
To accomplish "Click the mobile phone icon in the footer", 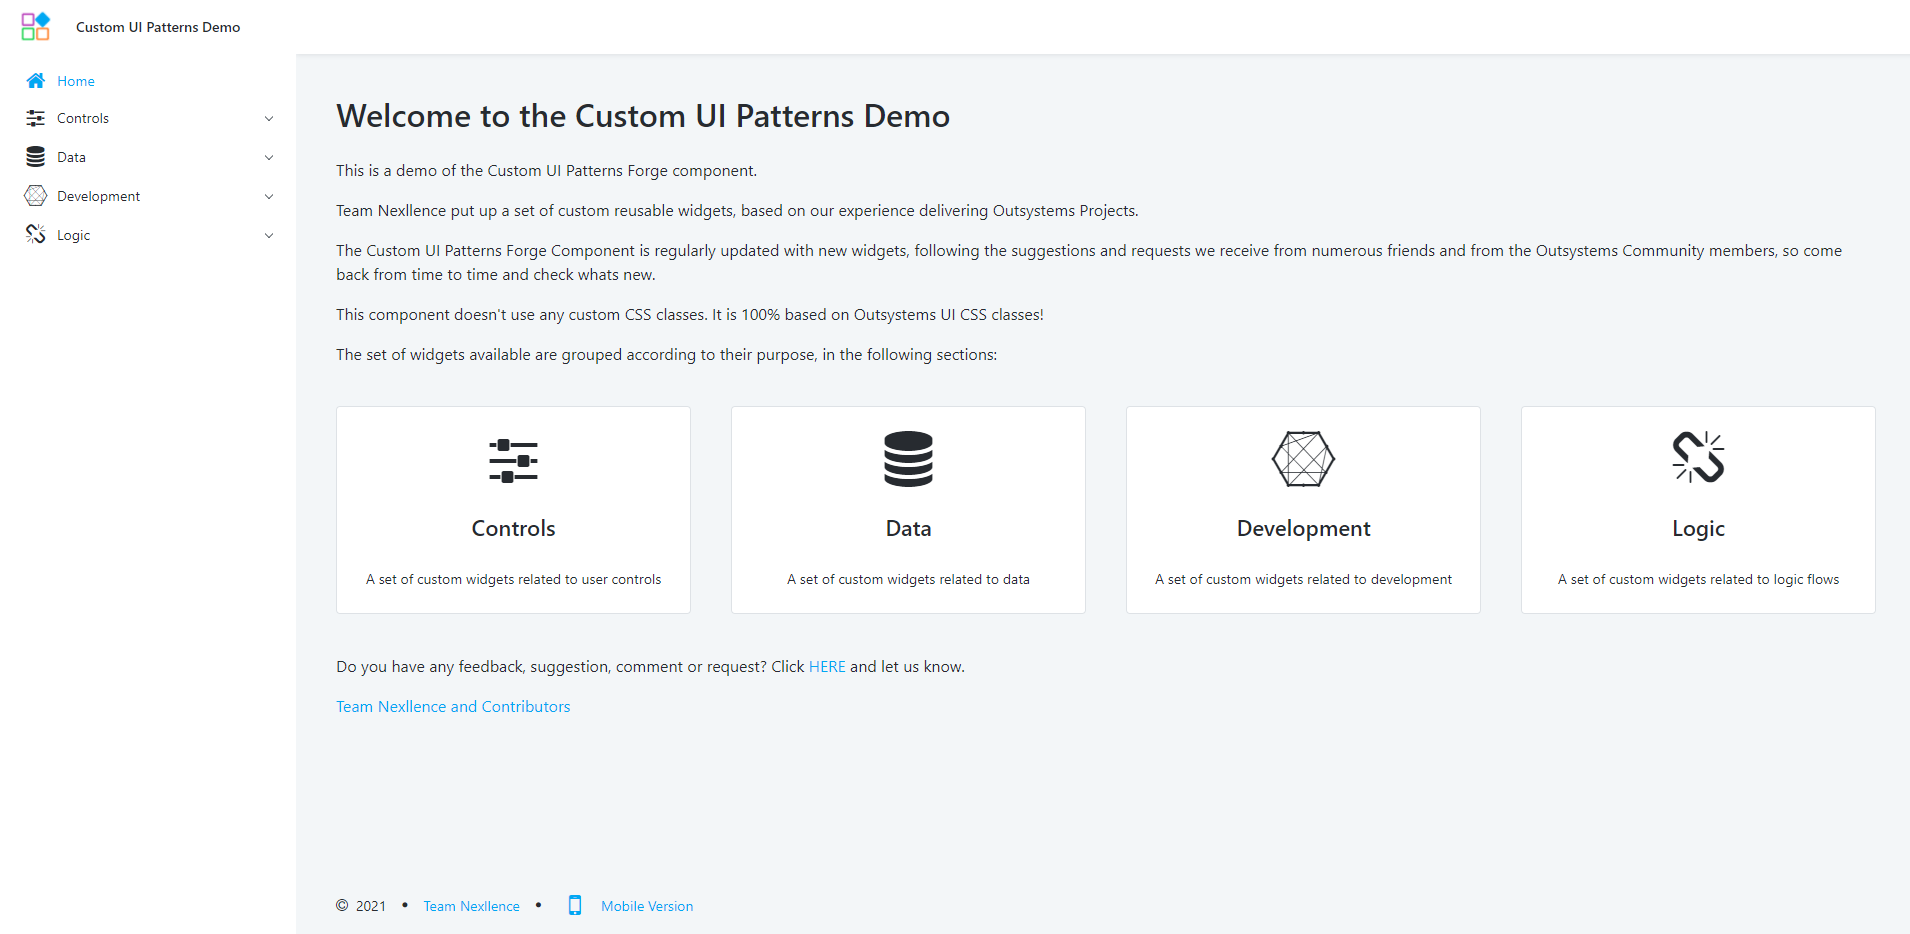I will [x=575, y=905].
